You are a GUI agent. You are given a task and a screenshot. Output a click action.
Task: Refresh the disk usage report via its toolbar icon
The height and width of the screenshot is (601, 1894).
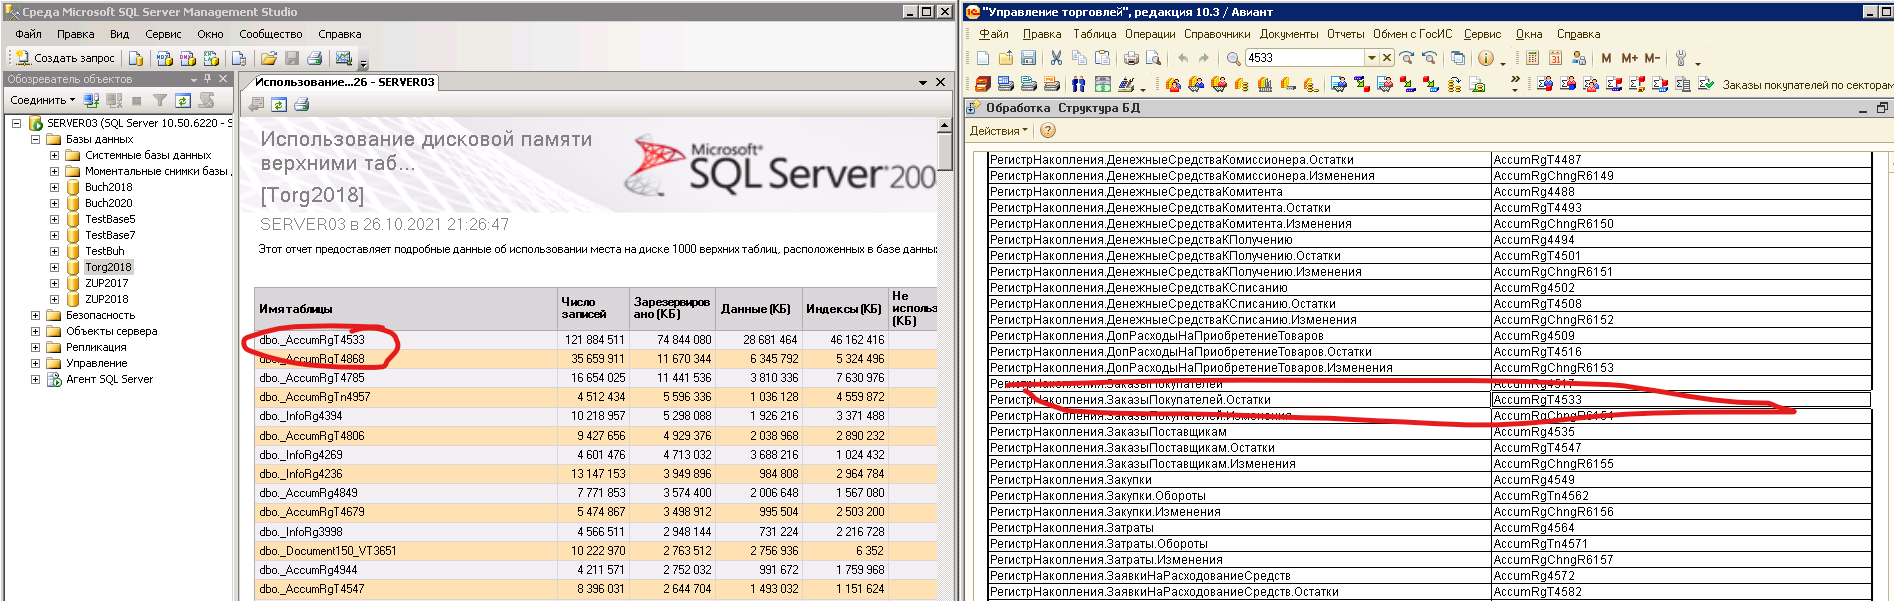[279, 104]
